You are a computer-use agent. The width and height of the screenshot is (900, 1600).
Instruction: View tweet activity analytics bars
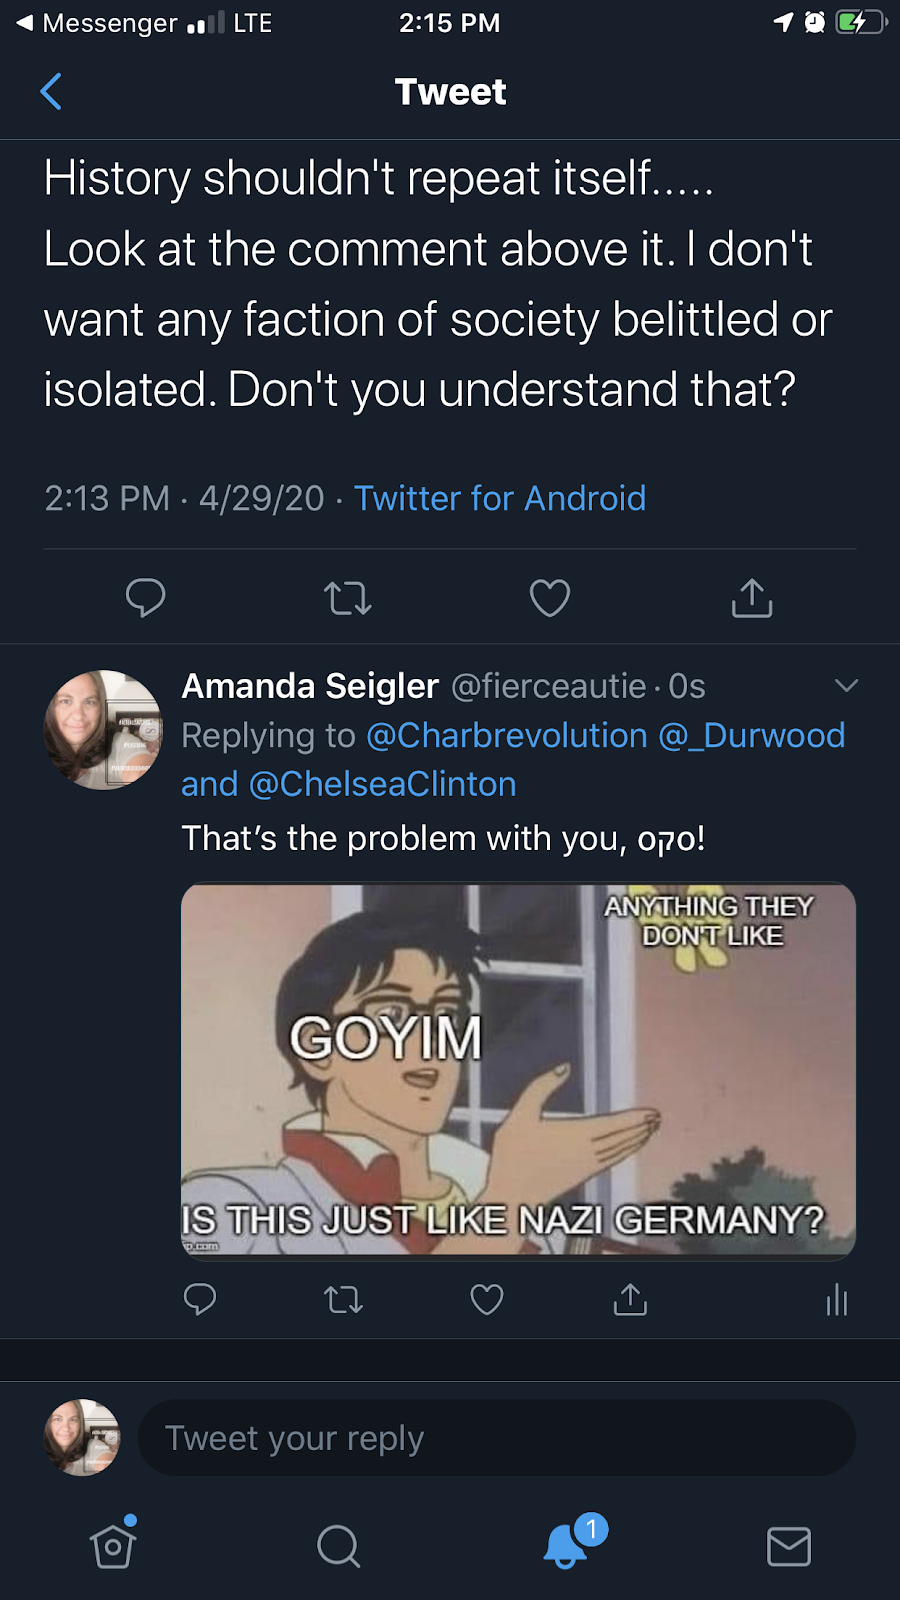837,1300
